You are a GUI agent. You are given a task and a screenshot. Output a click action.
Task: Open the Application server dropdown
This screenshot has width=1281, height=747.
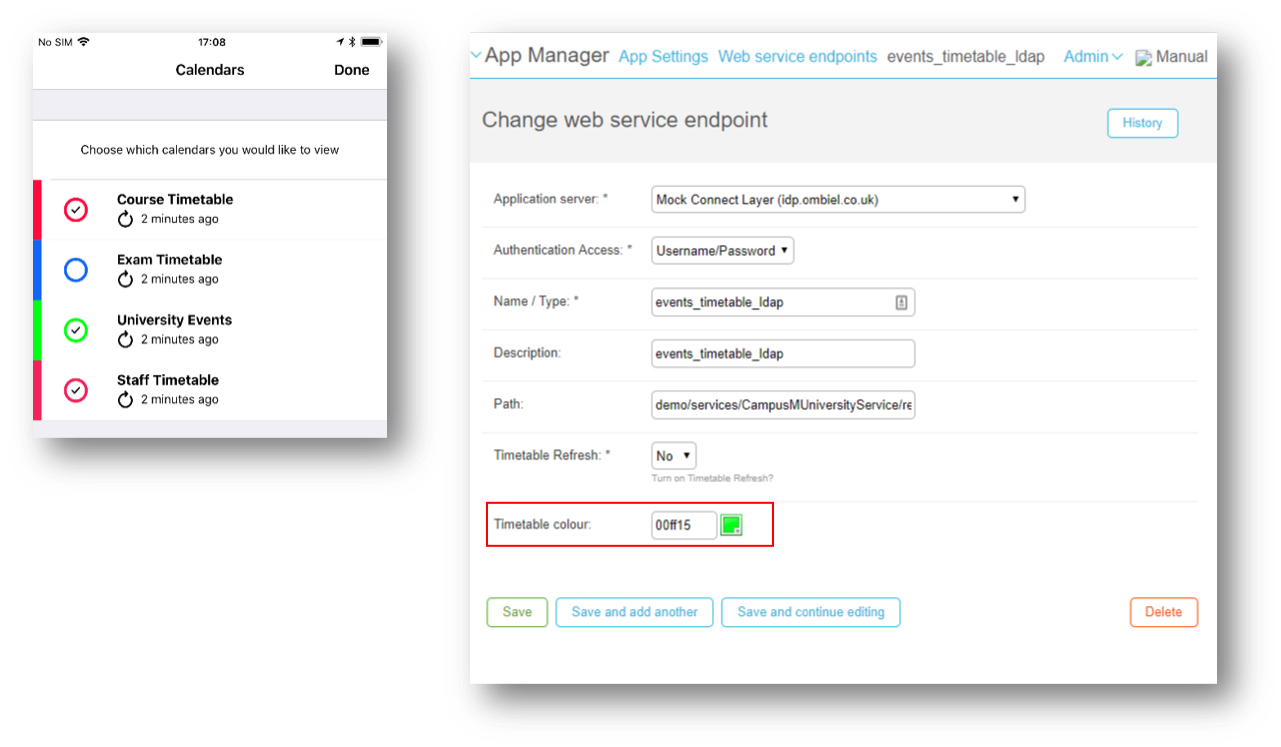pyautogui.click(x=837, y=199)
